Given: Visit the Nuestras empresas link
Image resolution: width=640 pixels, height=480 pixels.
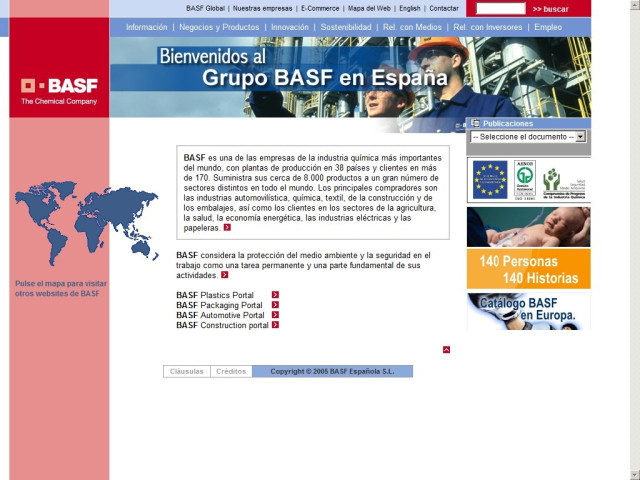Looking at the screenshot, I should tap(262, 8).
